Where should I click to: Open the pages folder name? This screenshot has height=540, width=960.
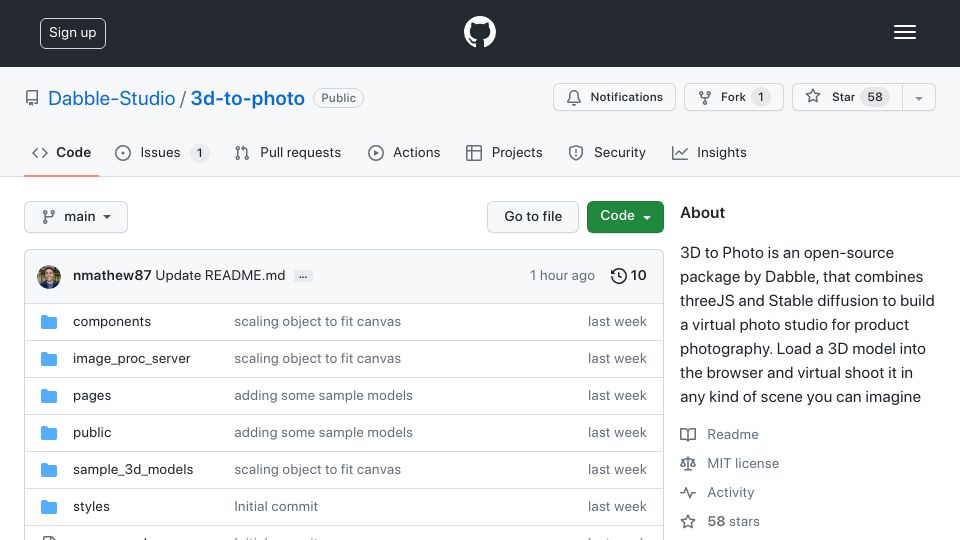pyautogui.click(x=92, y=396)
